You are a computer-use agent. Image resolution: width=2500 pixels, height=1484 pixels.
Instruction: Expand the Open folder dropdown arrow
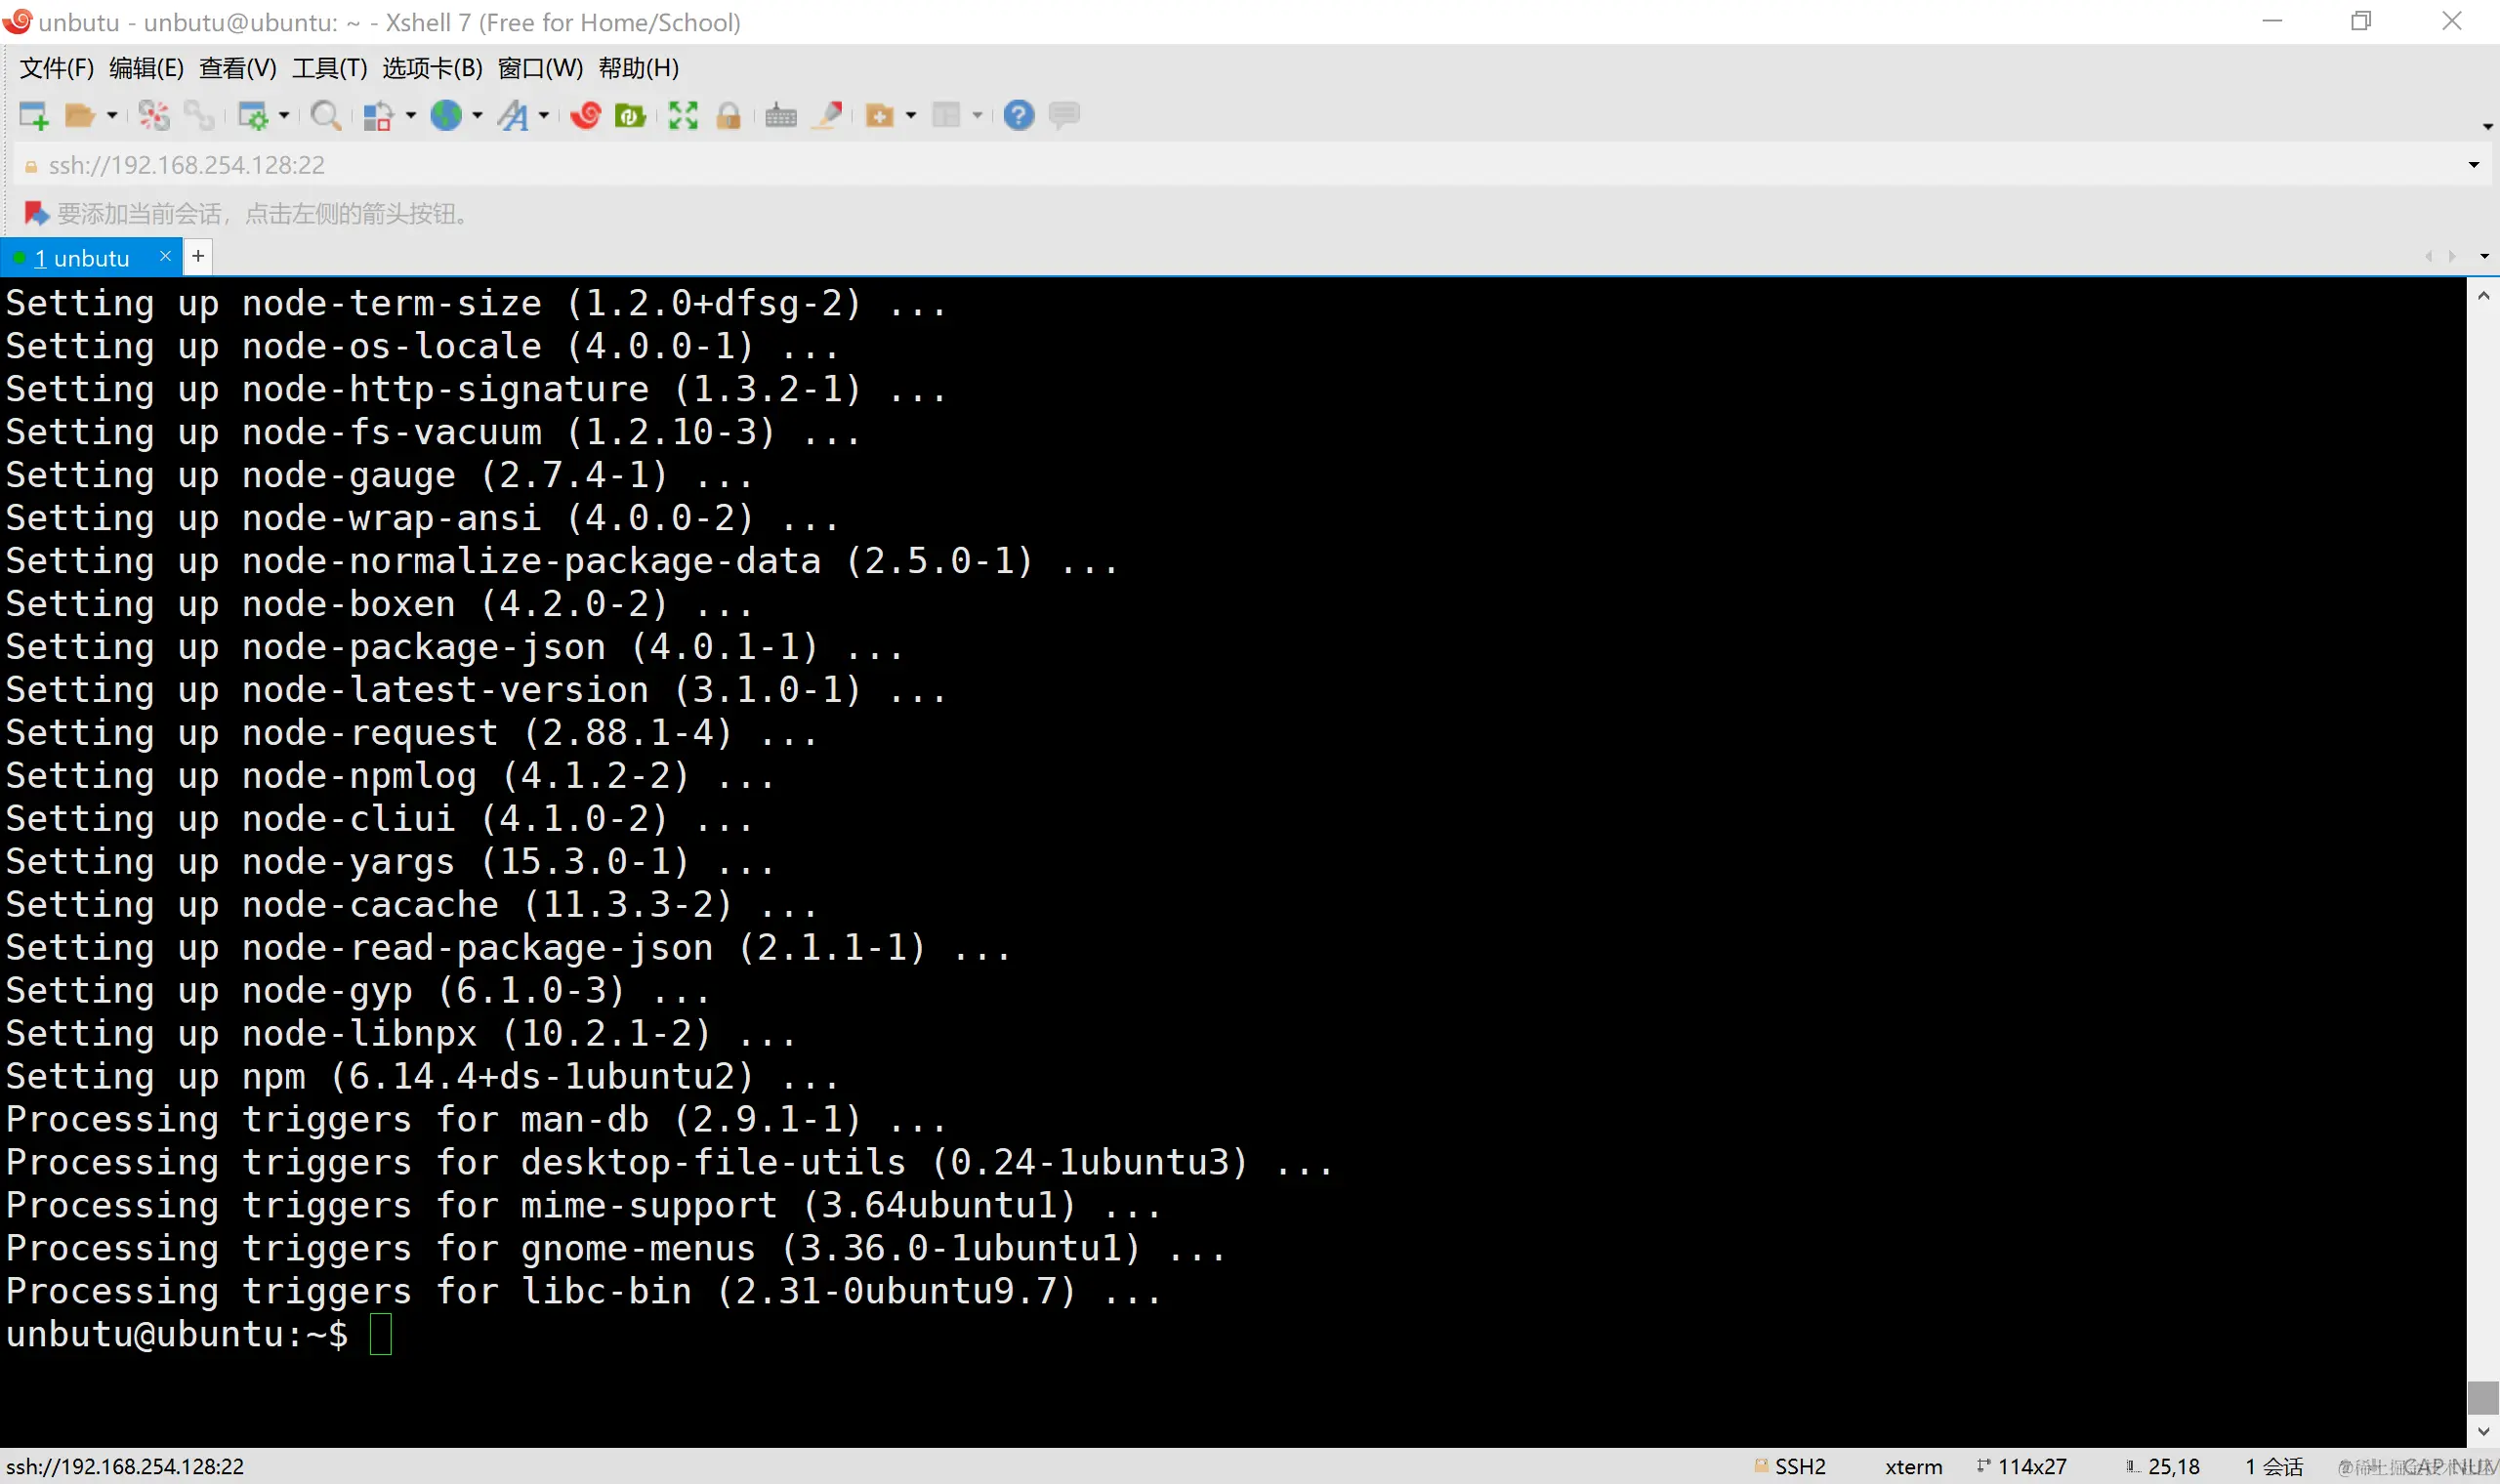pos(112,115)
